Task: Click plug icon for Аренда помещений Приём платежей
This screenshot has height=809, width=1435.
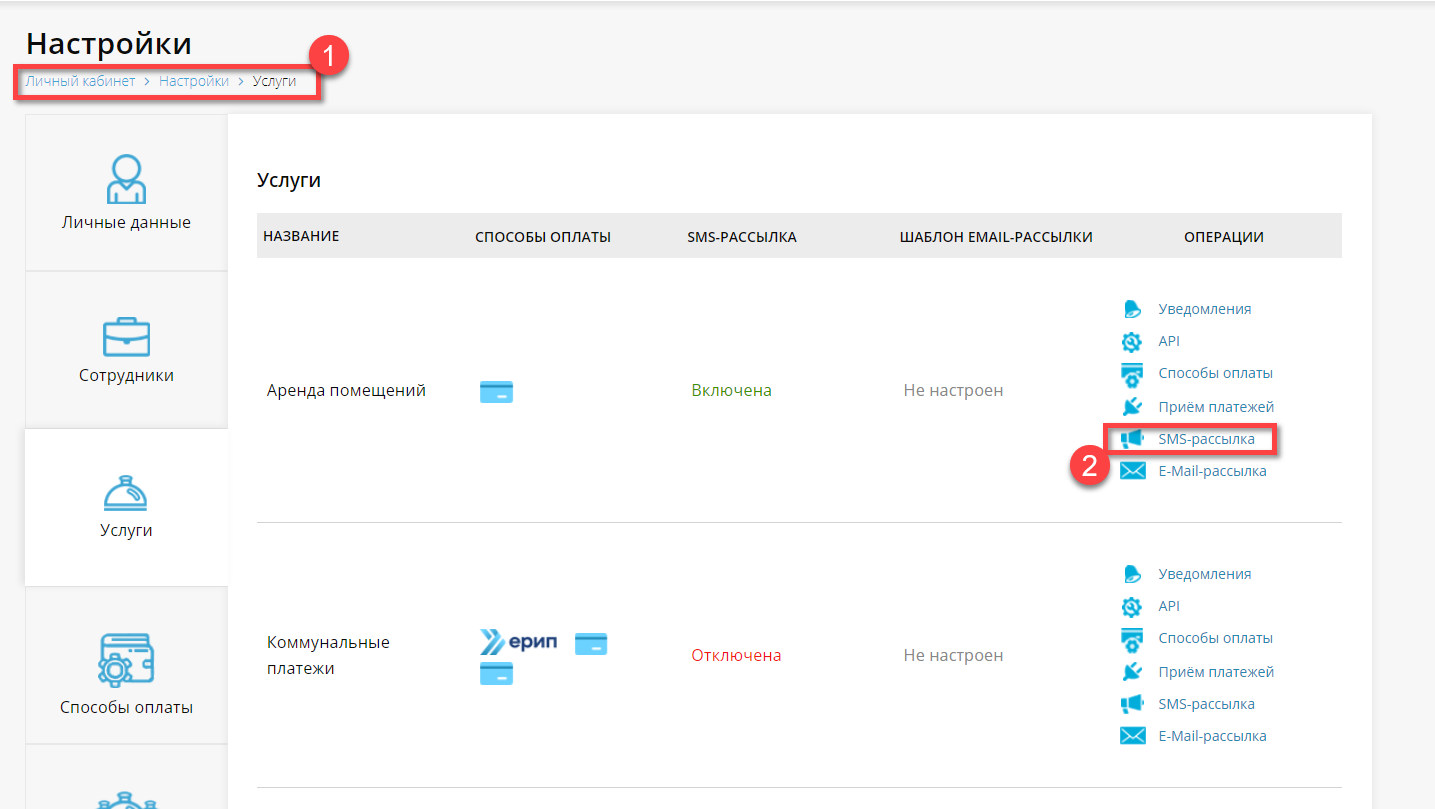Action: tap(1132, 407)
